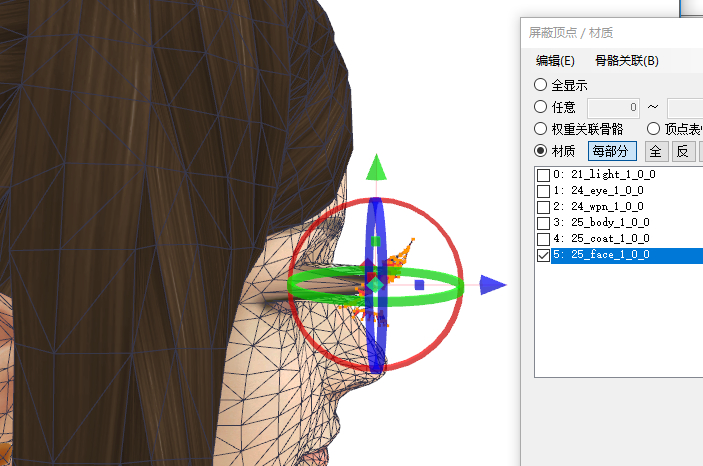Select the 顶点表 radio option
Image resolution: width=703 pixels, height=466 pixels.
pos(653,129)
